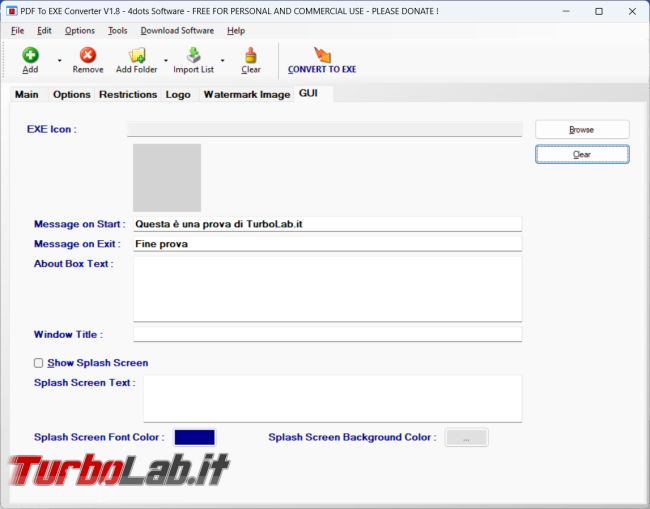Expand the Import List dropdown arrow

pyautogui.click(x=223, y=61)
